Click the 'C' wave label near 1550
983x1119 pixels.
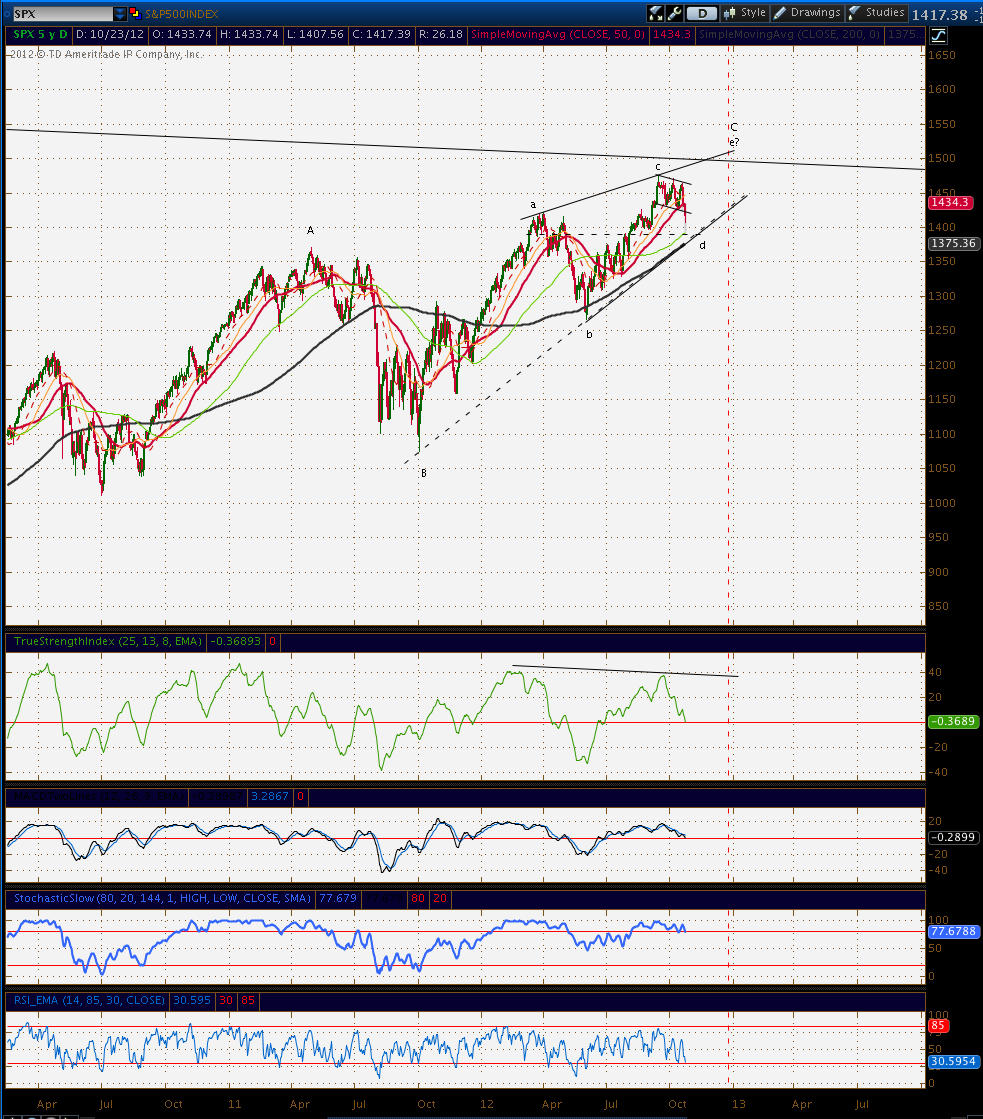pos(733,127)
